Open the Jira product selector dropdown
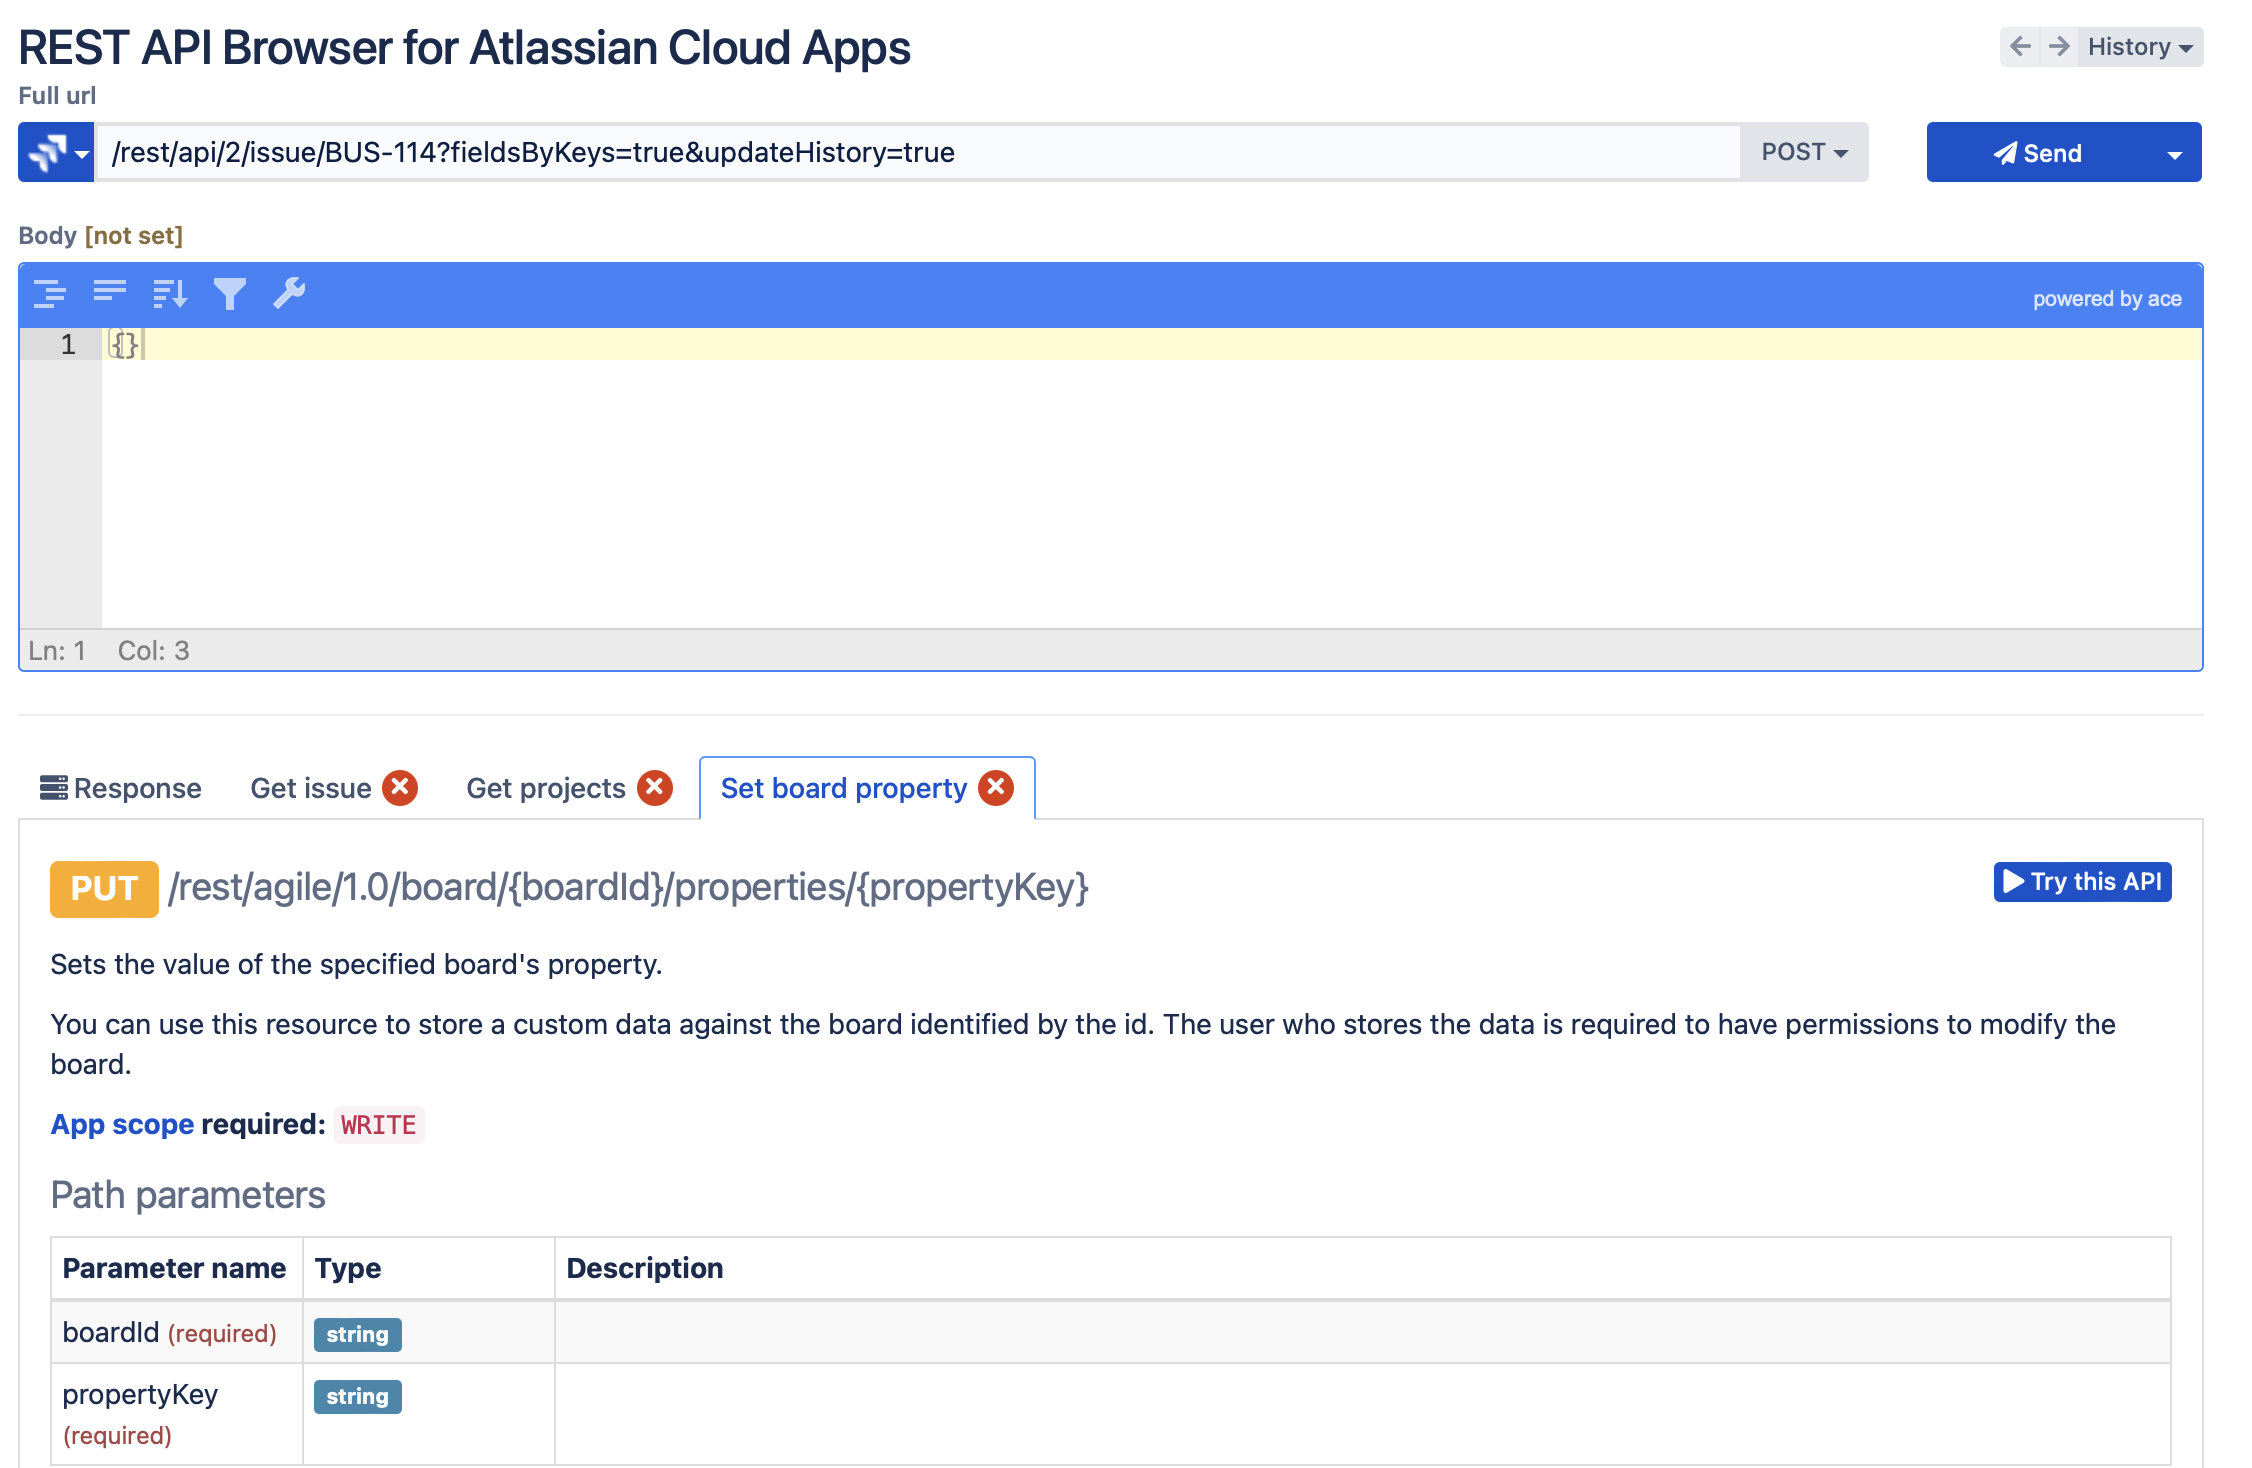The height and width of the screenshot is (1468, 2252). tap(56, 152)
